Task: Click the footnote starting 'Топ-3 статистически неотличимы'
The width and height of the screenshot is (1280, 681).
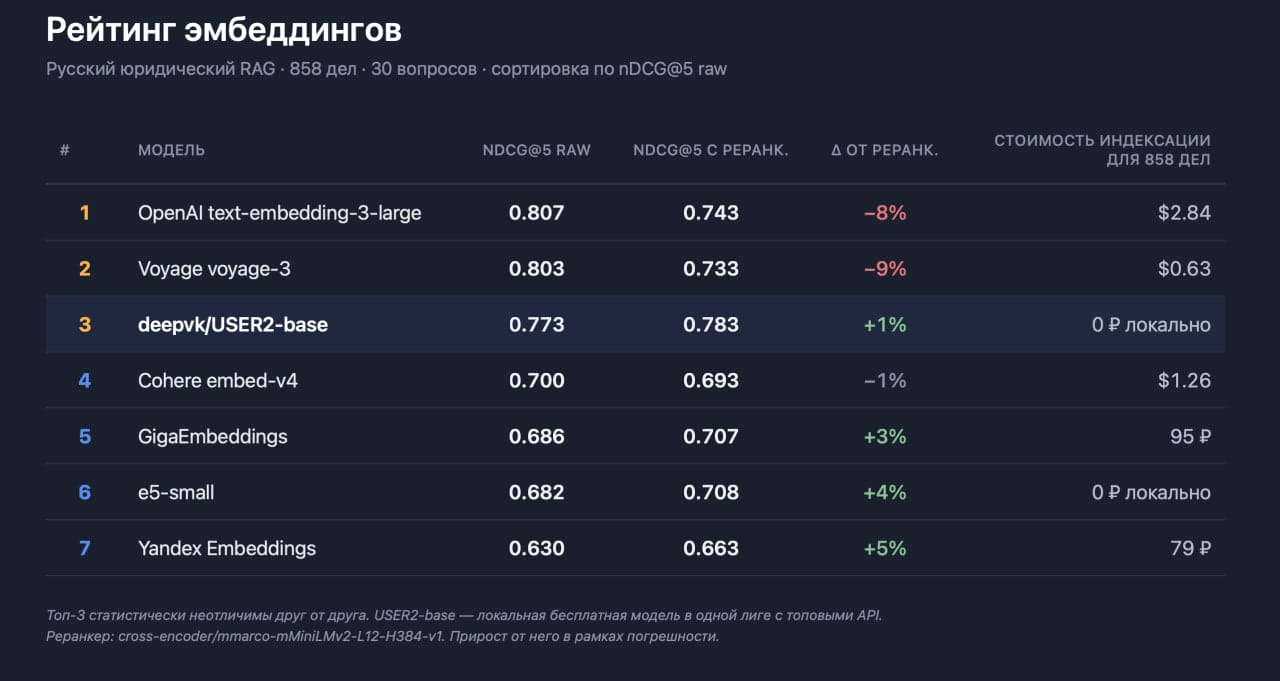Action: pos(464,616)
